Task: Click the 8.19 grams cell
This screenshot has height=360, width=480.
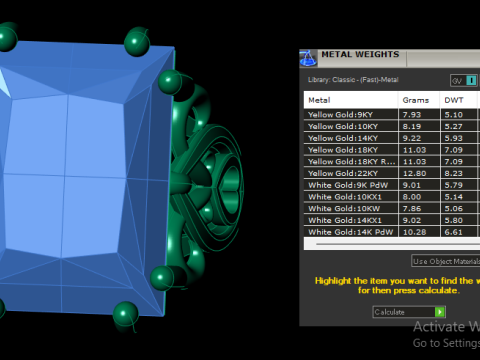Action: [x=419, y=126]
